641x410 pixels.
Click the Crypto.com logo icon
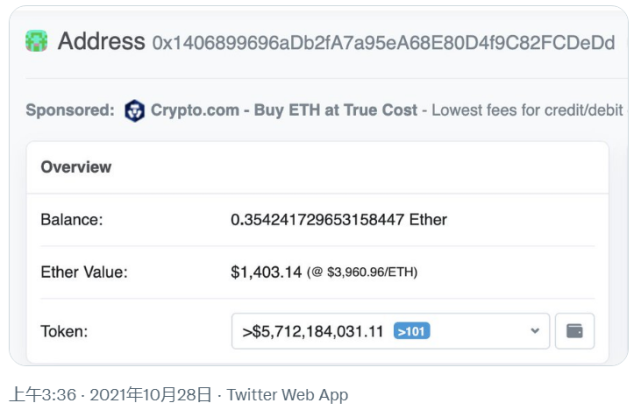coord(134,111)
